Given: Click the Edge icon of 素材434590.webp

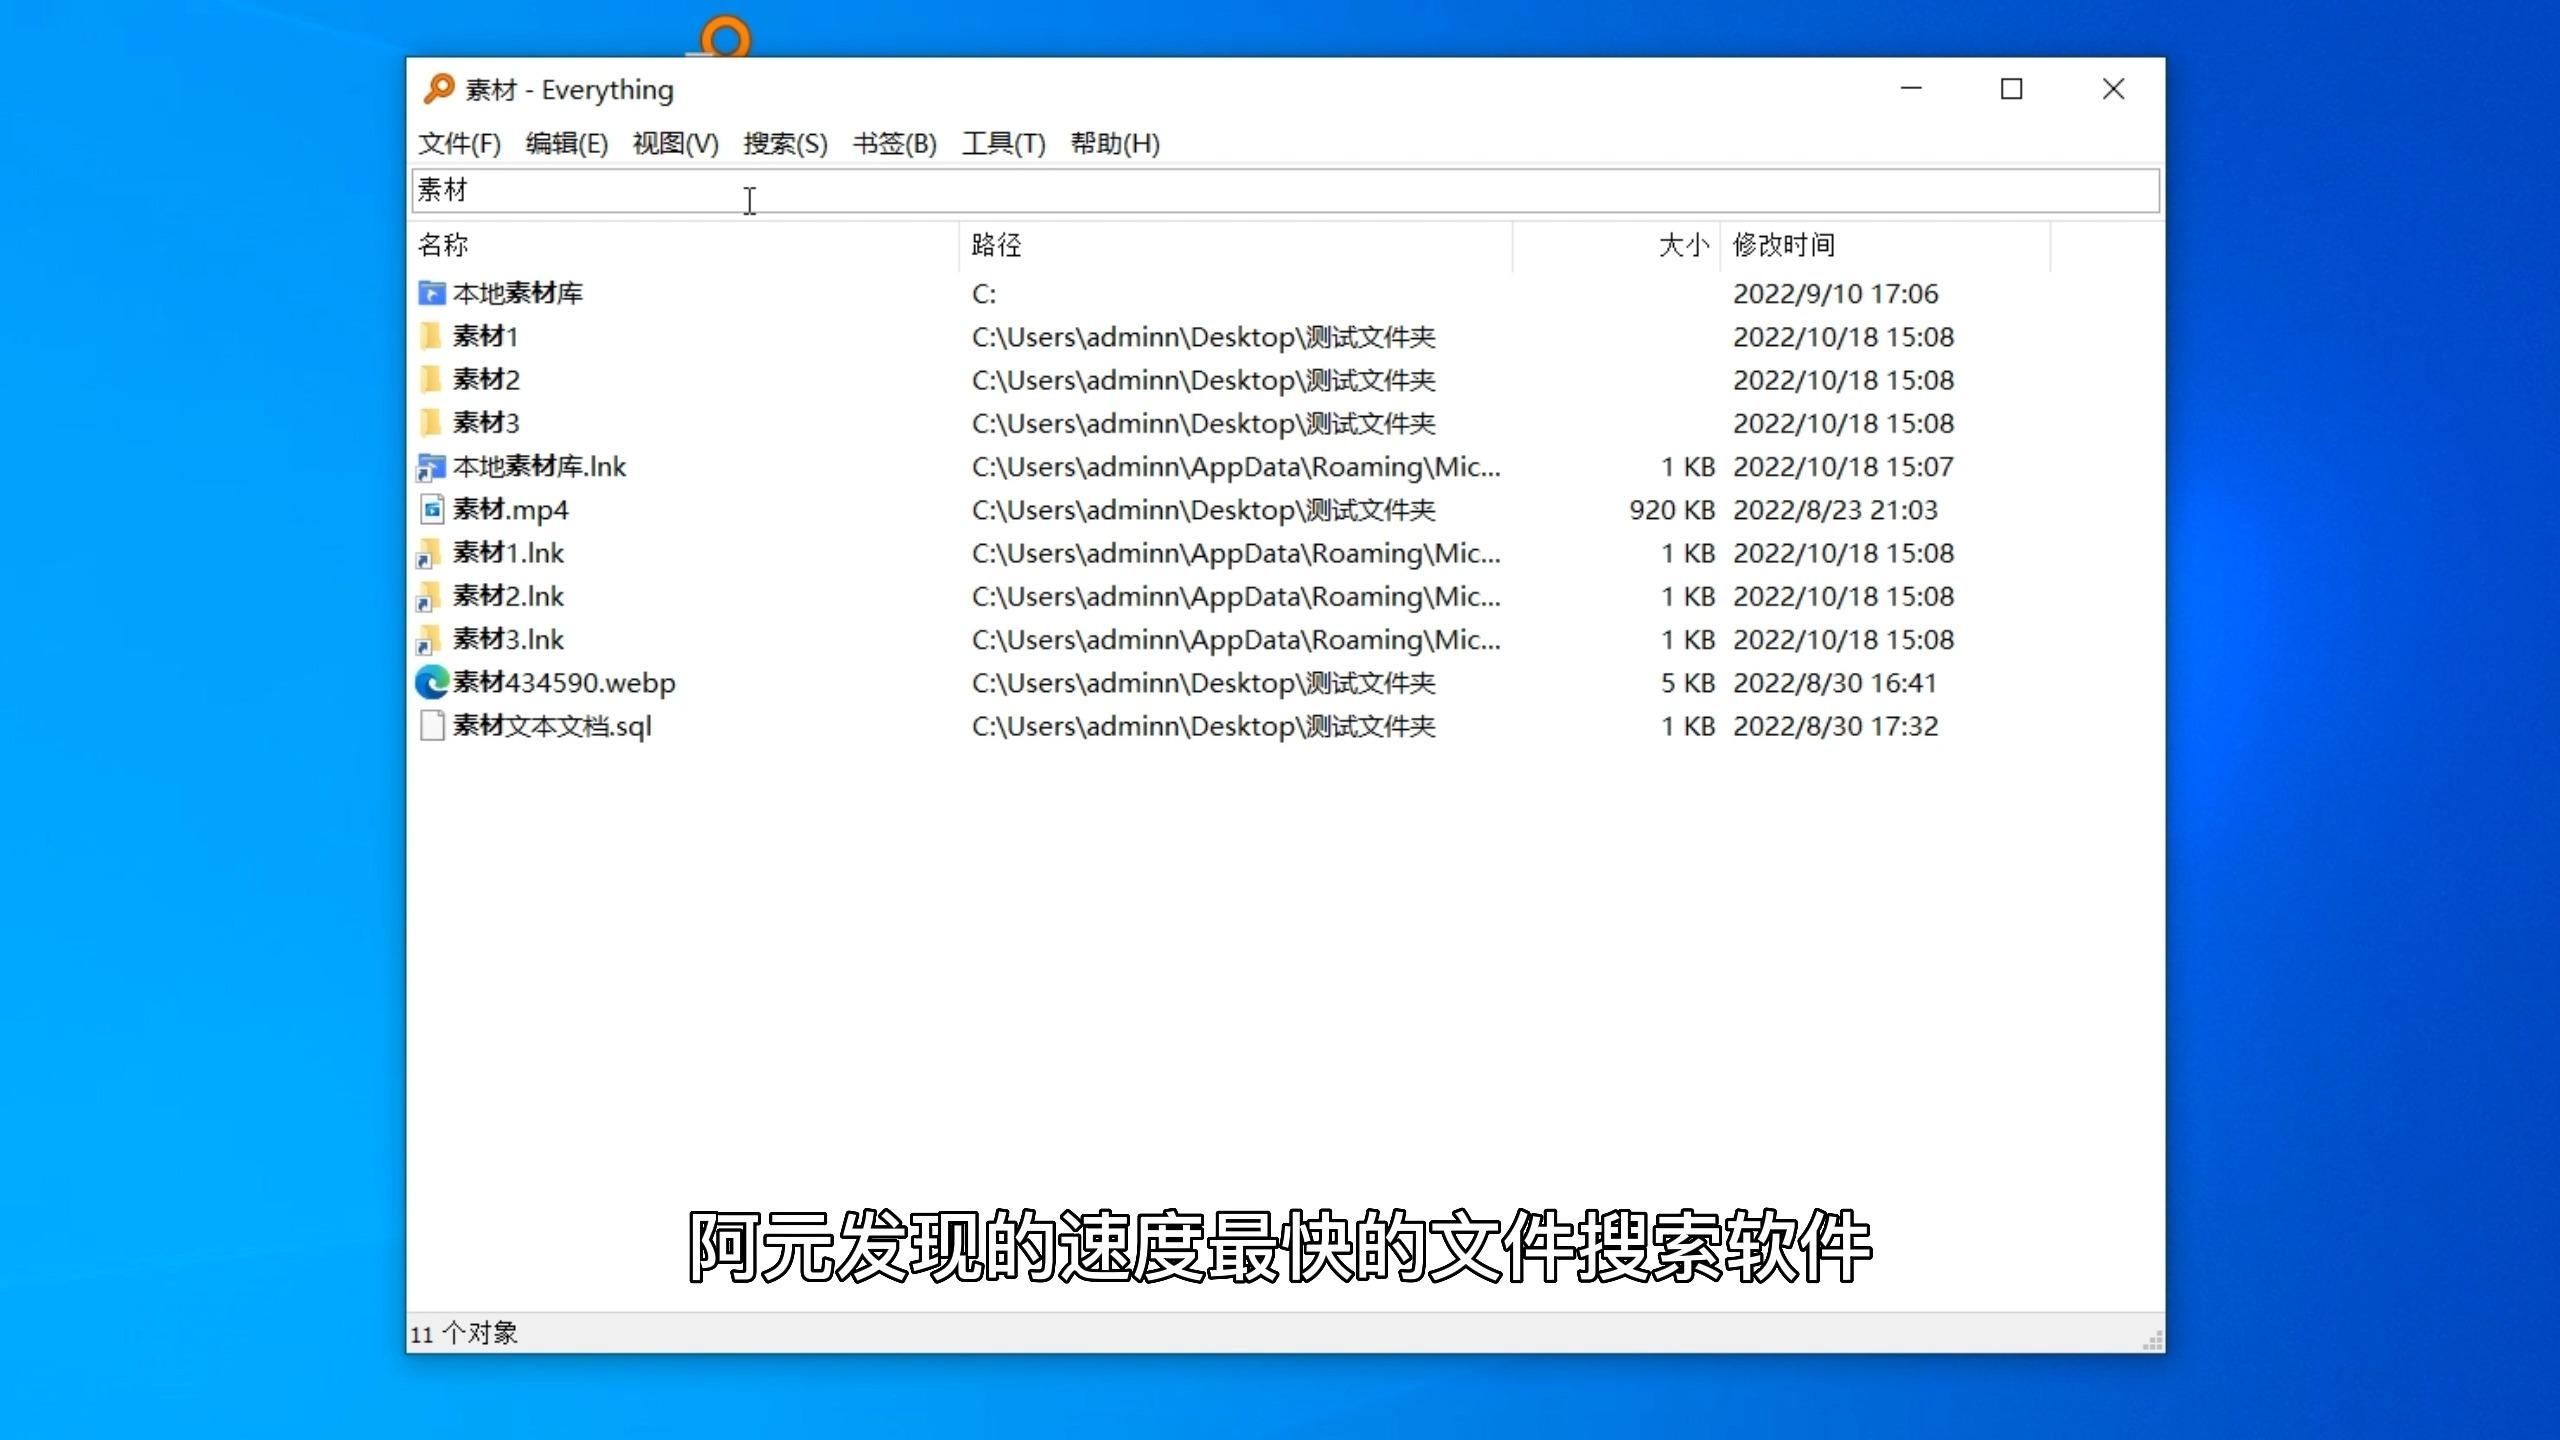Looking at the screenshot, I should click(432, 682).
